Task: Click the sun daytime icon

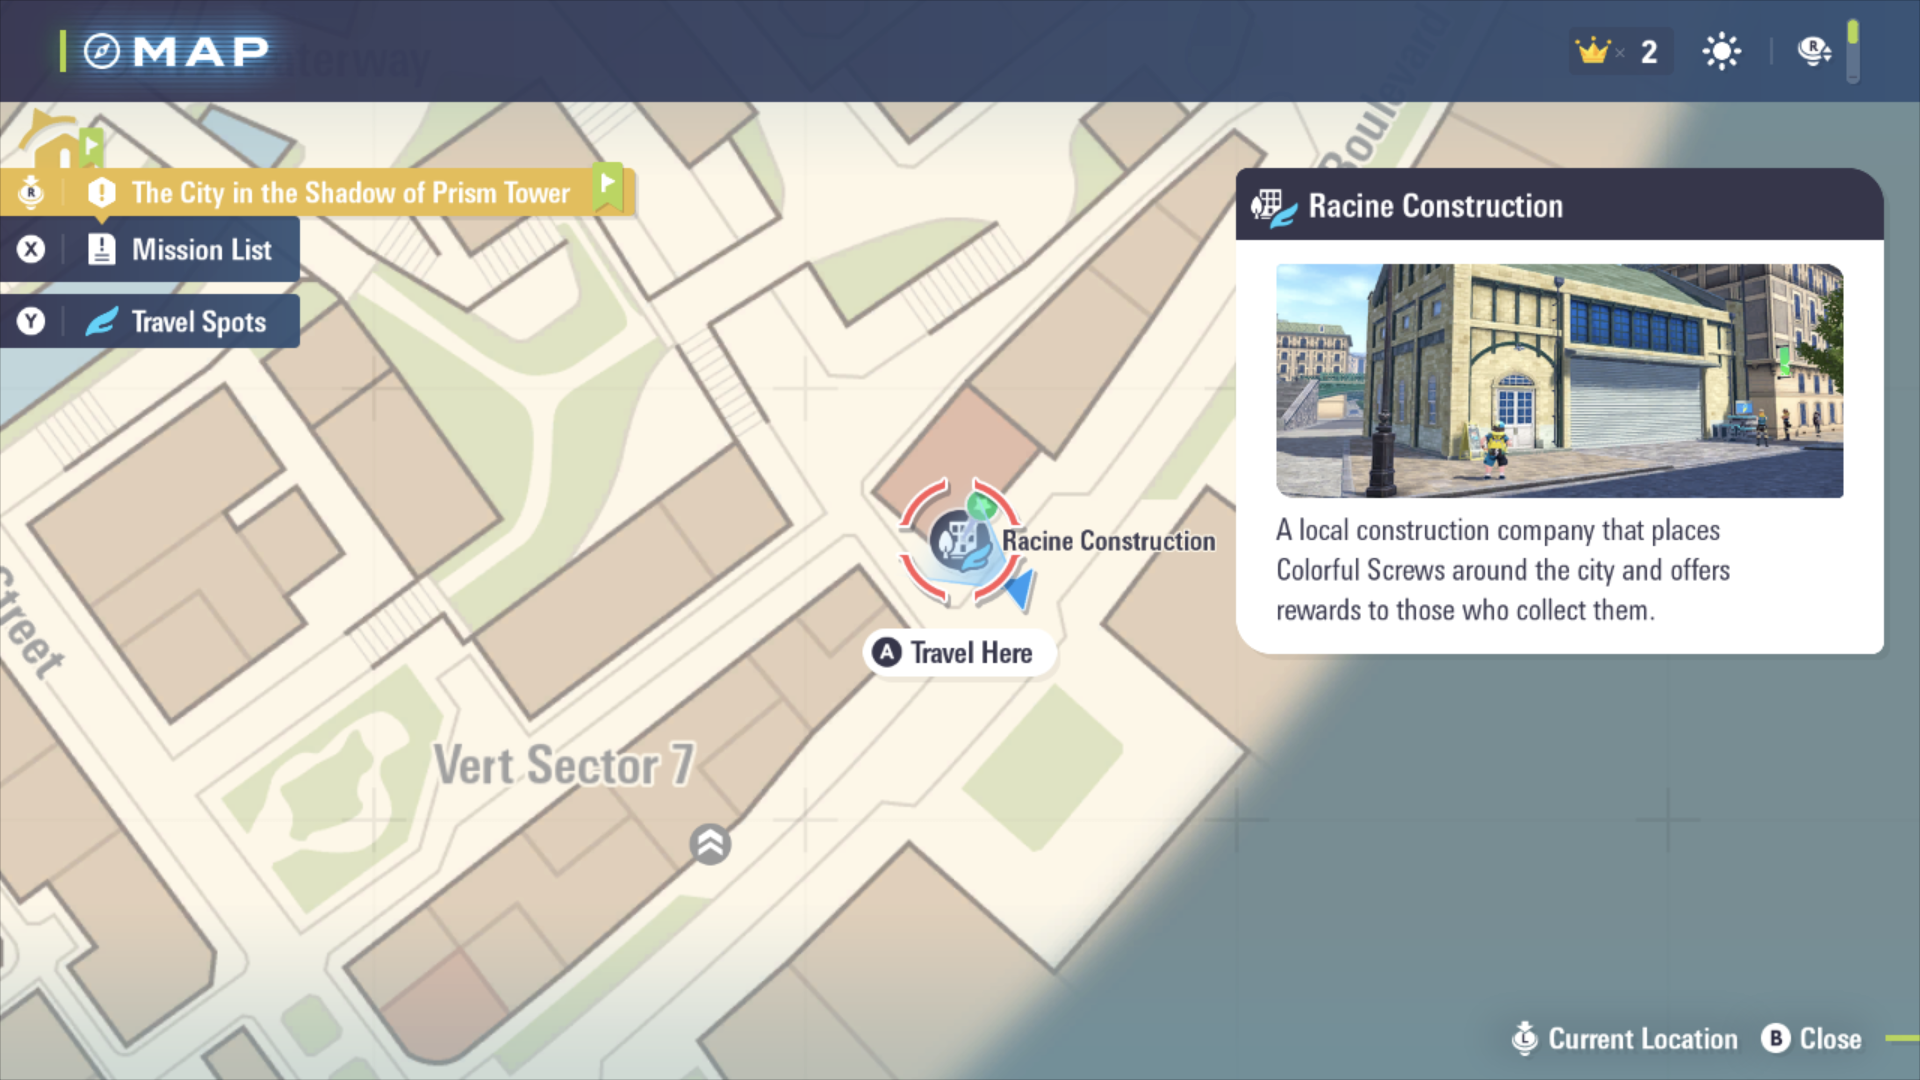Action: click(x=1721, y=51)
